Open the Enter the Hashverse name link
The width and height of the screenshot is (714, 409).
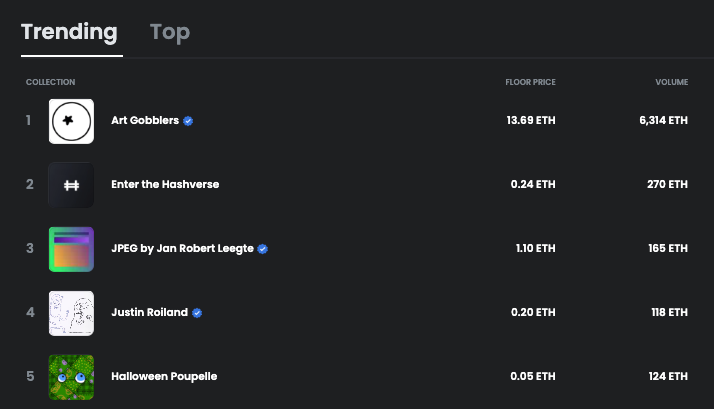pyautogui.click(x=165, y=184)
